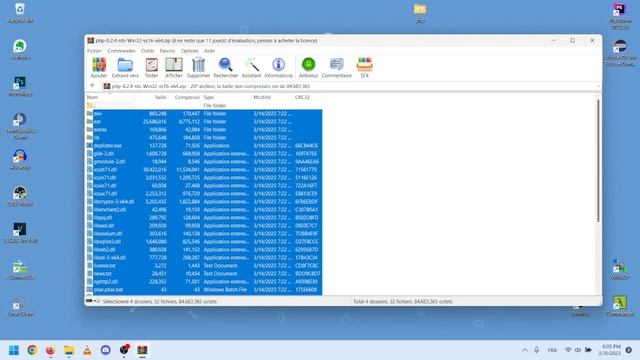Sort list by Taille column header
The width and height of the screenshot is (640, 360).
[151, 97]
